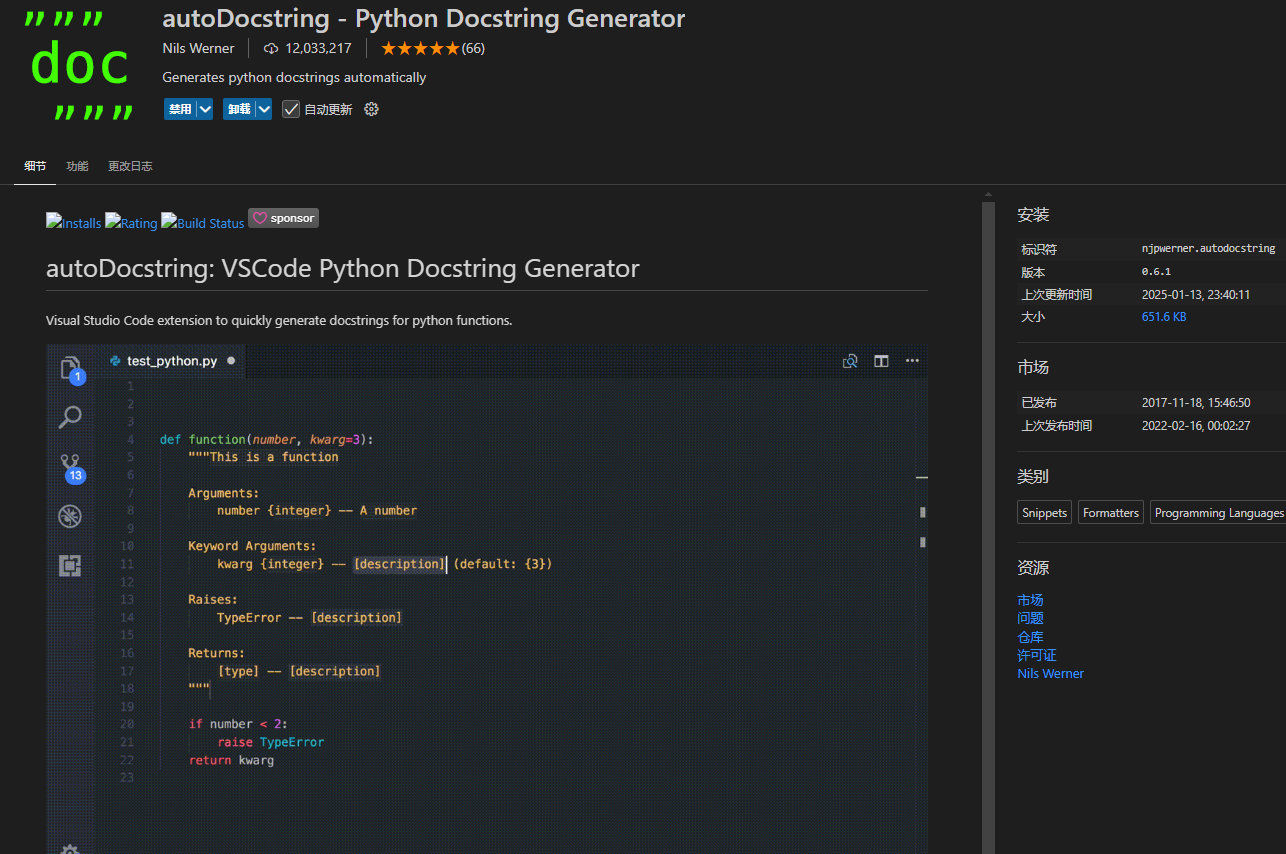
Task: Click the autoDocstring extension logo icon
Action: [80, 64]
